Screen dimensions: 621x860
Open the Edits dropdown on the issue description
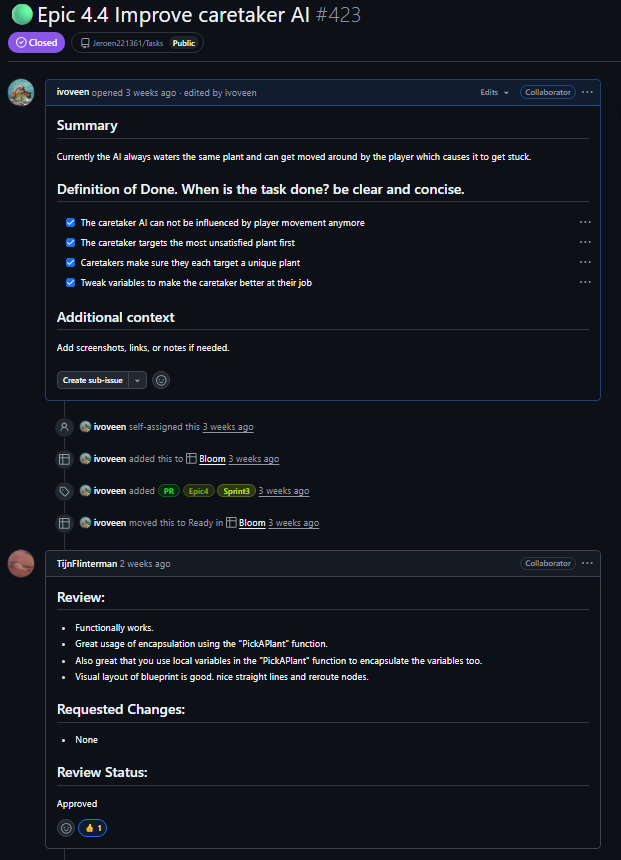pyautogui.click(x=494, y=91)
